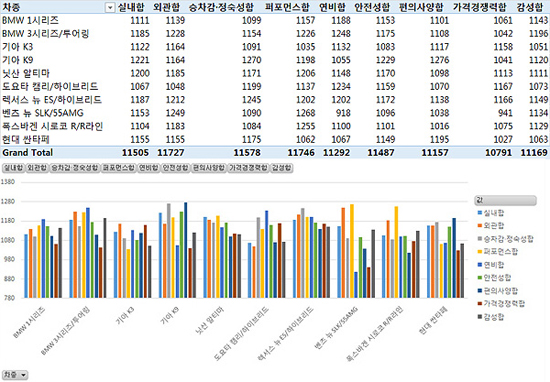This screenshot has height=382, width=550.
Task: Select the 퍼포먼스합 chart field button
Action: [119, 168]
